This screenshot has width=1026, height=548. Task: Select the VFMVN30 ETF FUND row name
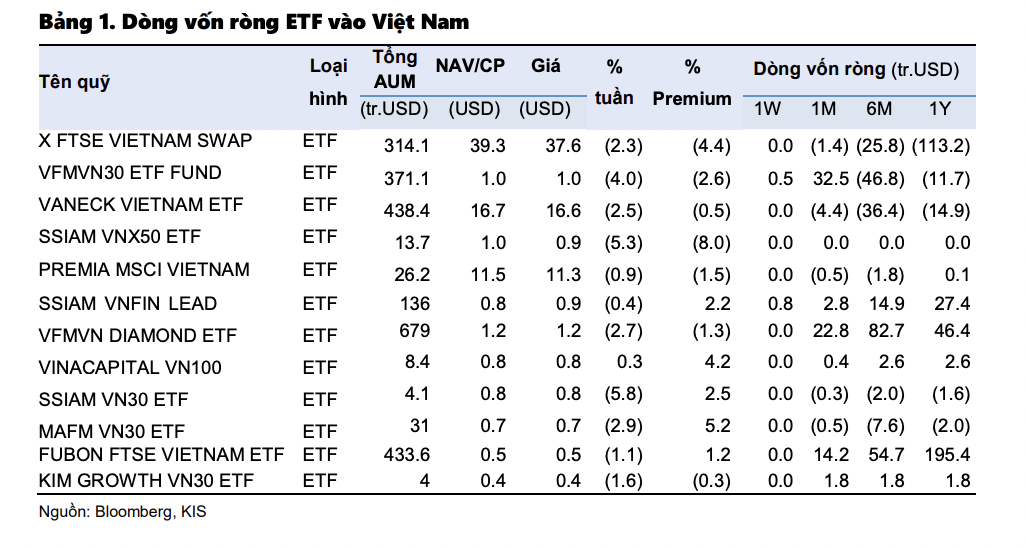tap(130, 173)
